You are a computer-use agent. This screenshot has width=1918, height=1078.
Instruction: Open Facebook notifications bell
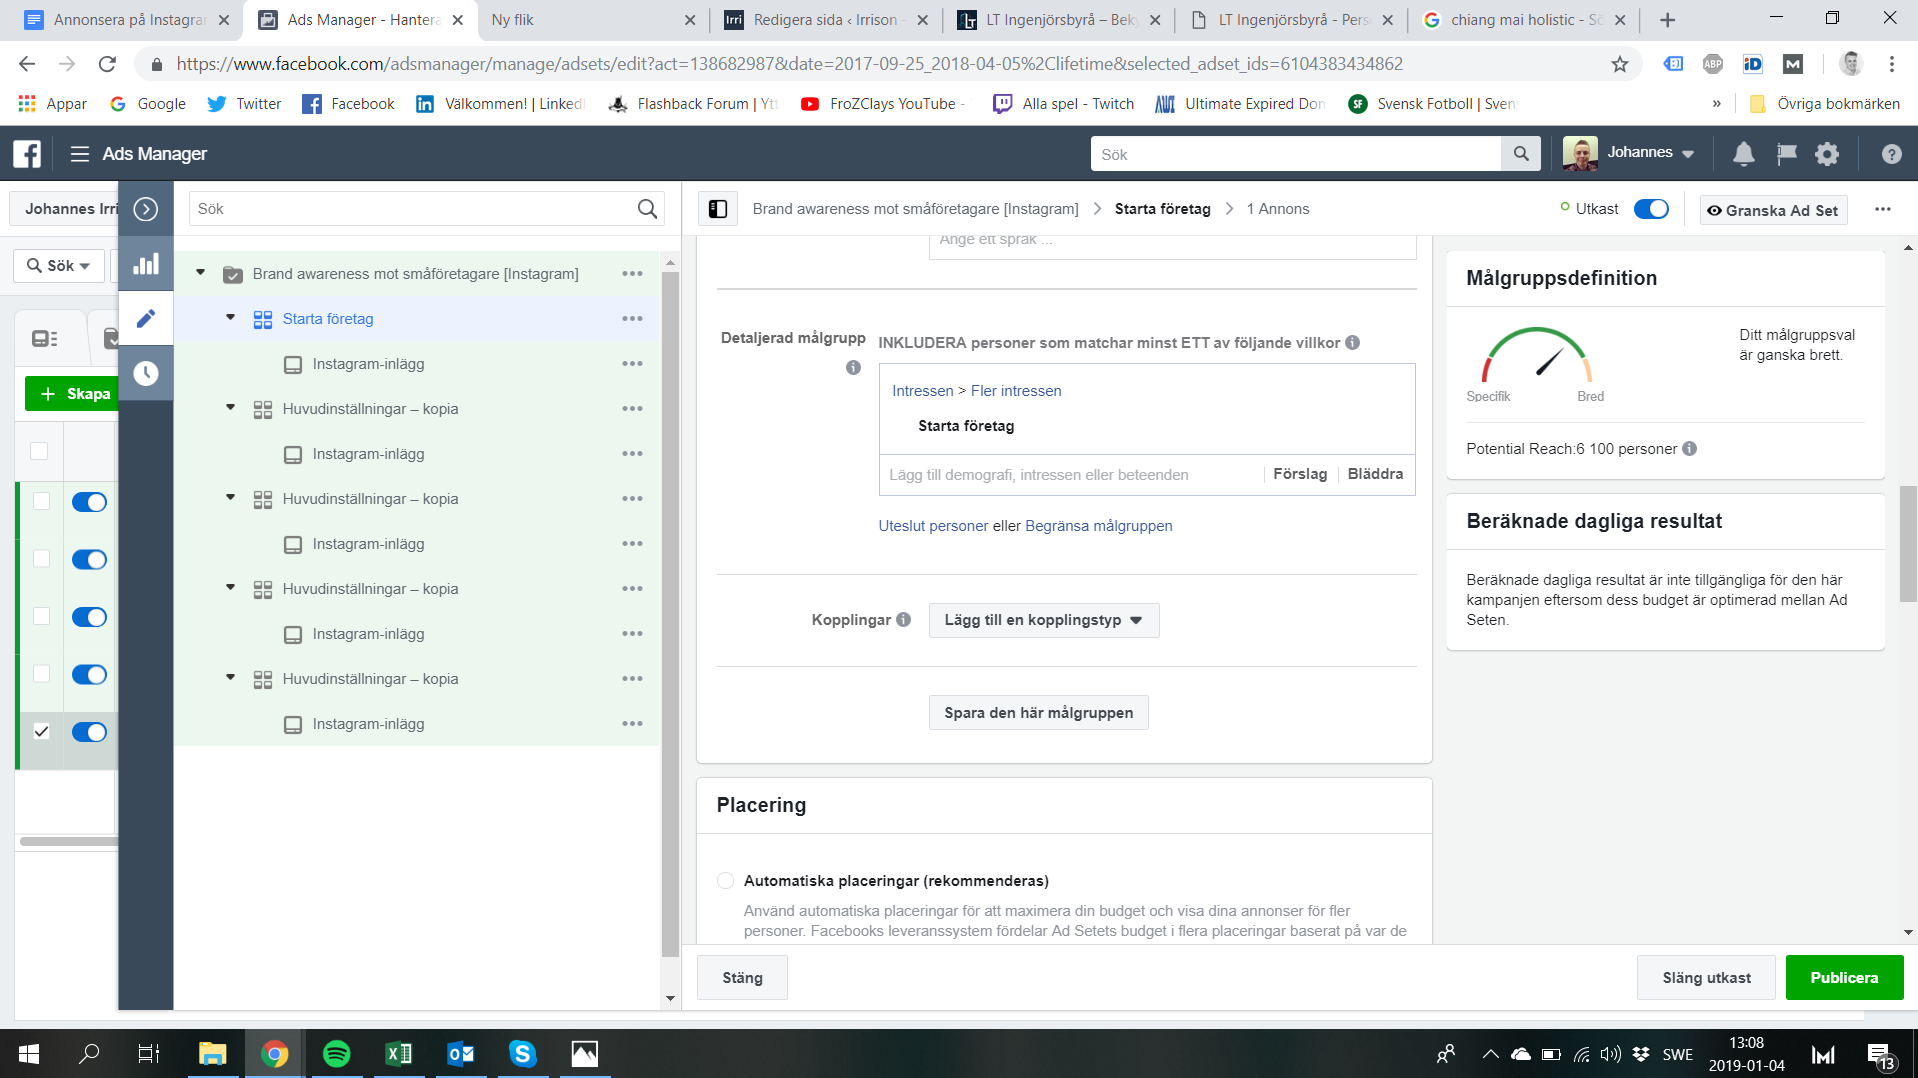pos(1743,154)
